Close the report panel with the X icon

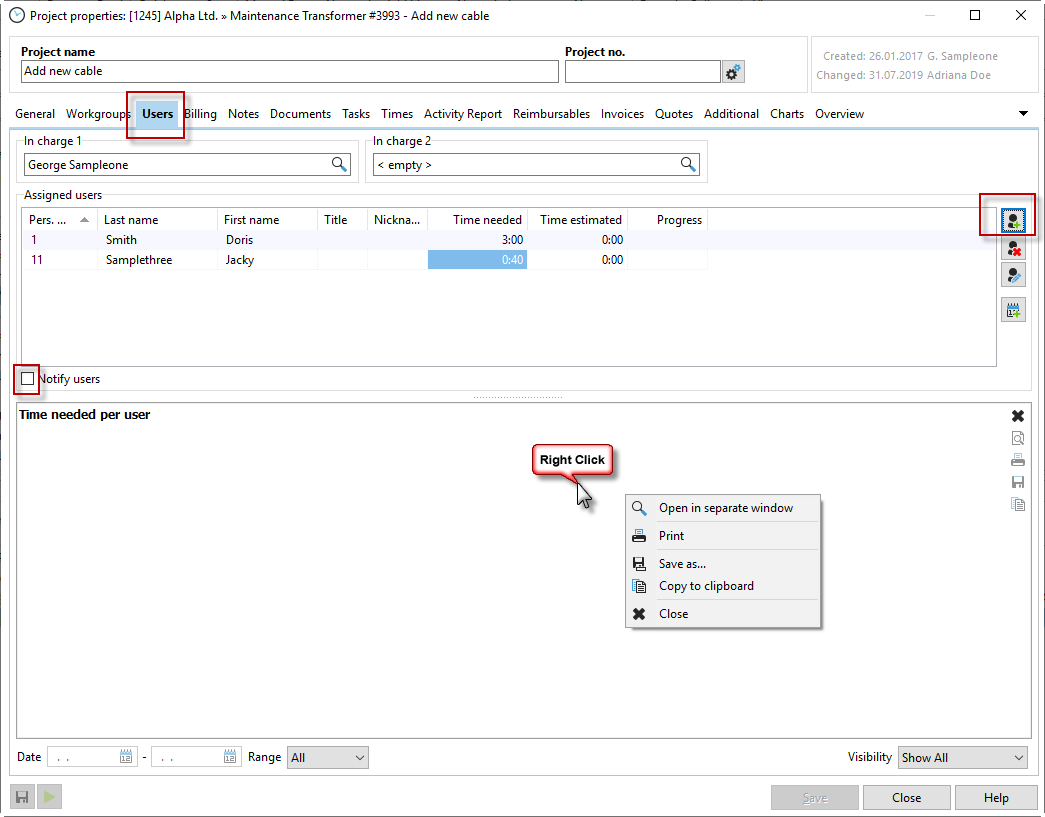click(1017, 416)
